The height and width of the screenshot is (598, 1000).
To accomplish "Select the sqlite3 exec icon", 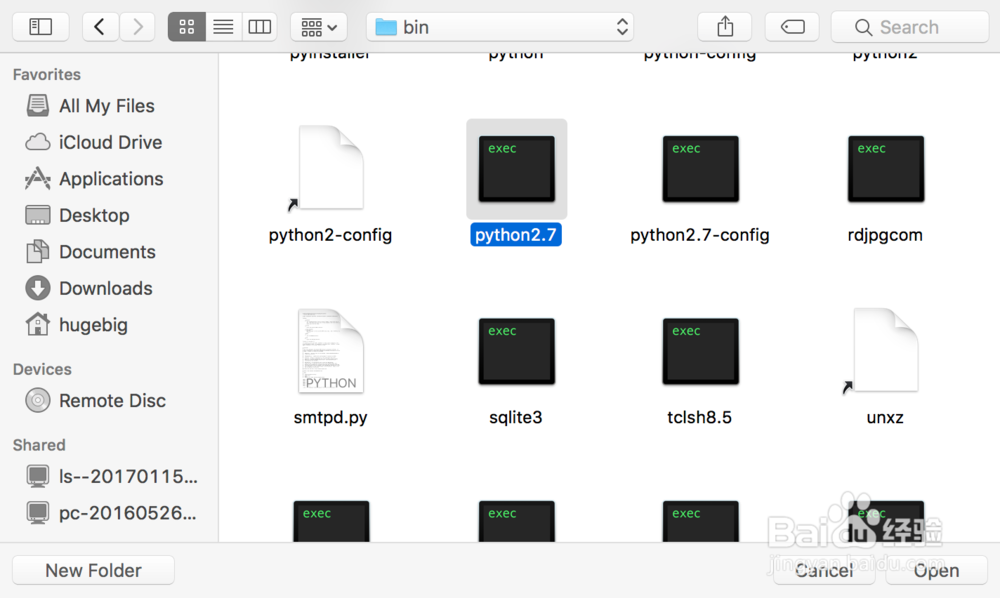I will 517,351.
